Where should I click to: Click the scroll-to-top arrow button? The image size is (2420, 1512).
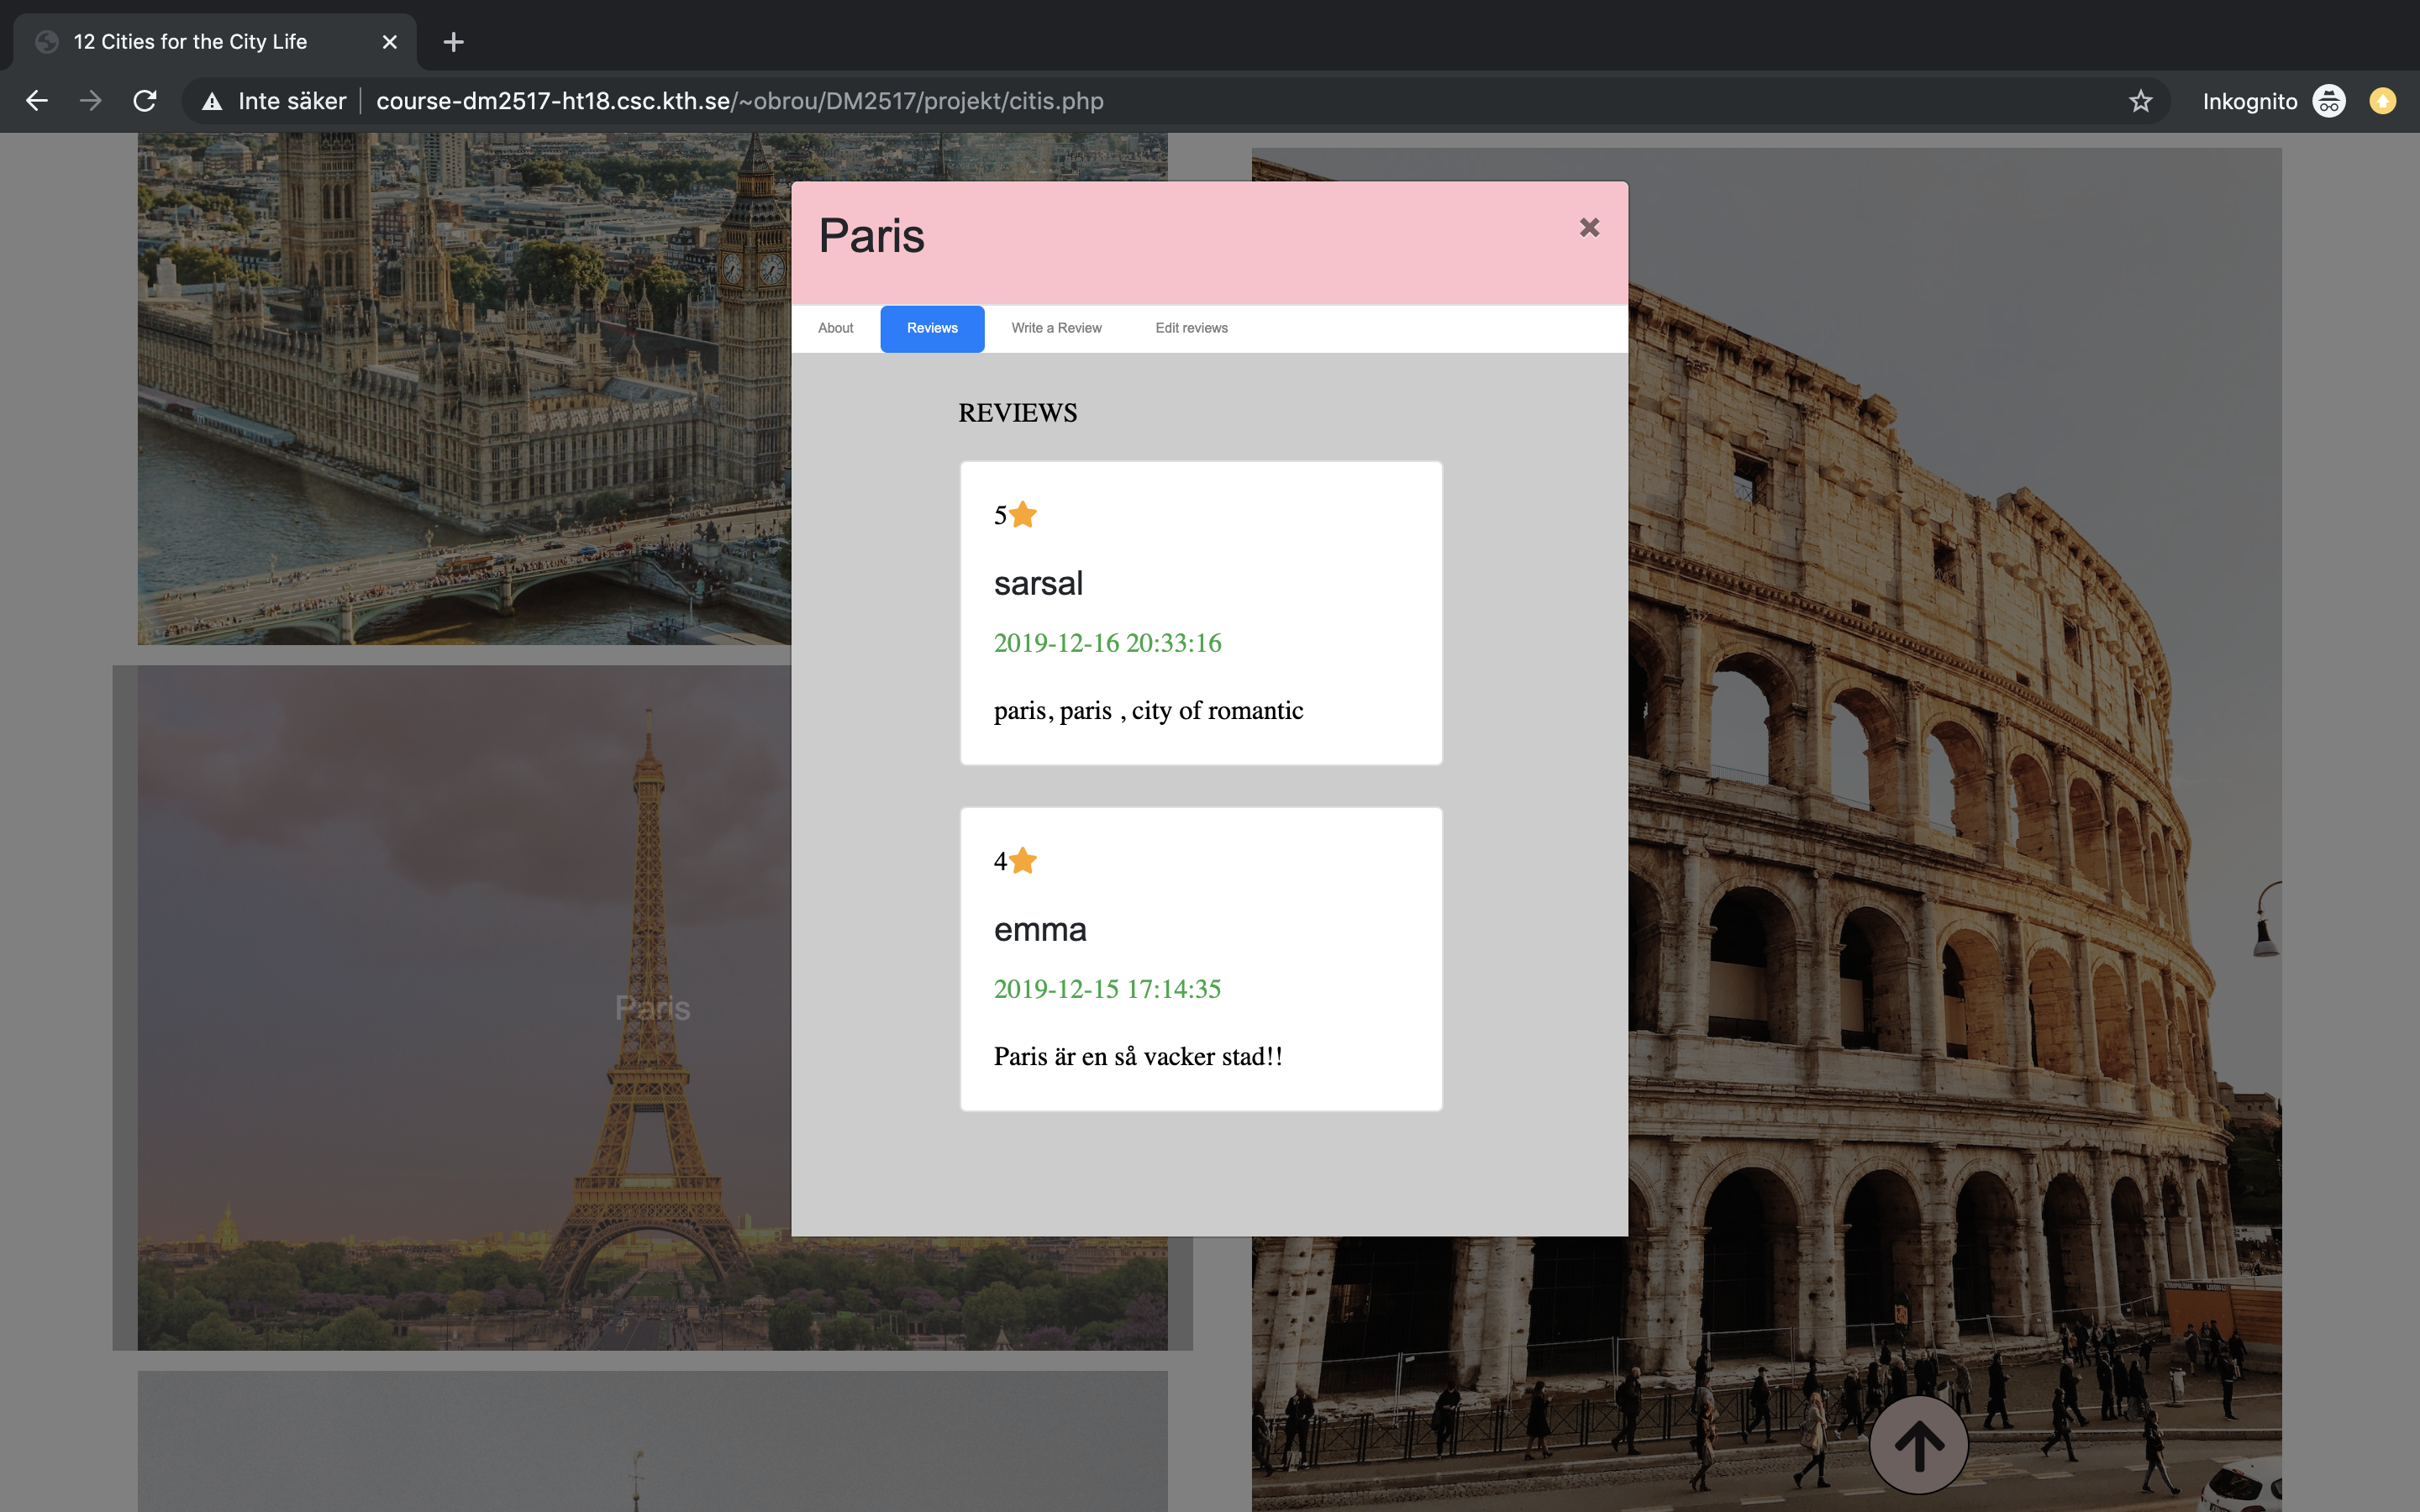(x=1918, y=1445)
